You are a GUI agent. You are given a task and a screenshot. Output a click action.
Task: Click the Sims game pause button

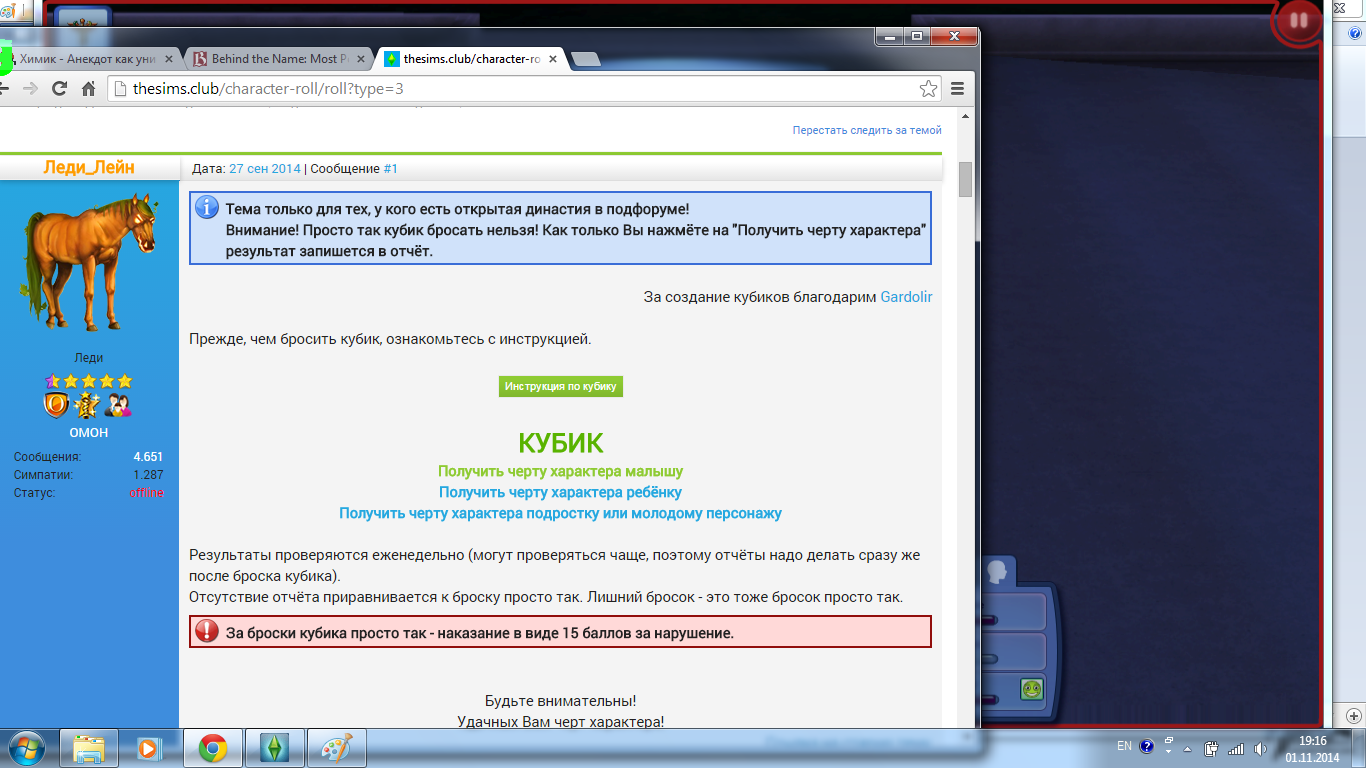pos(1298,21)
